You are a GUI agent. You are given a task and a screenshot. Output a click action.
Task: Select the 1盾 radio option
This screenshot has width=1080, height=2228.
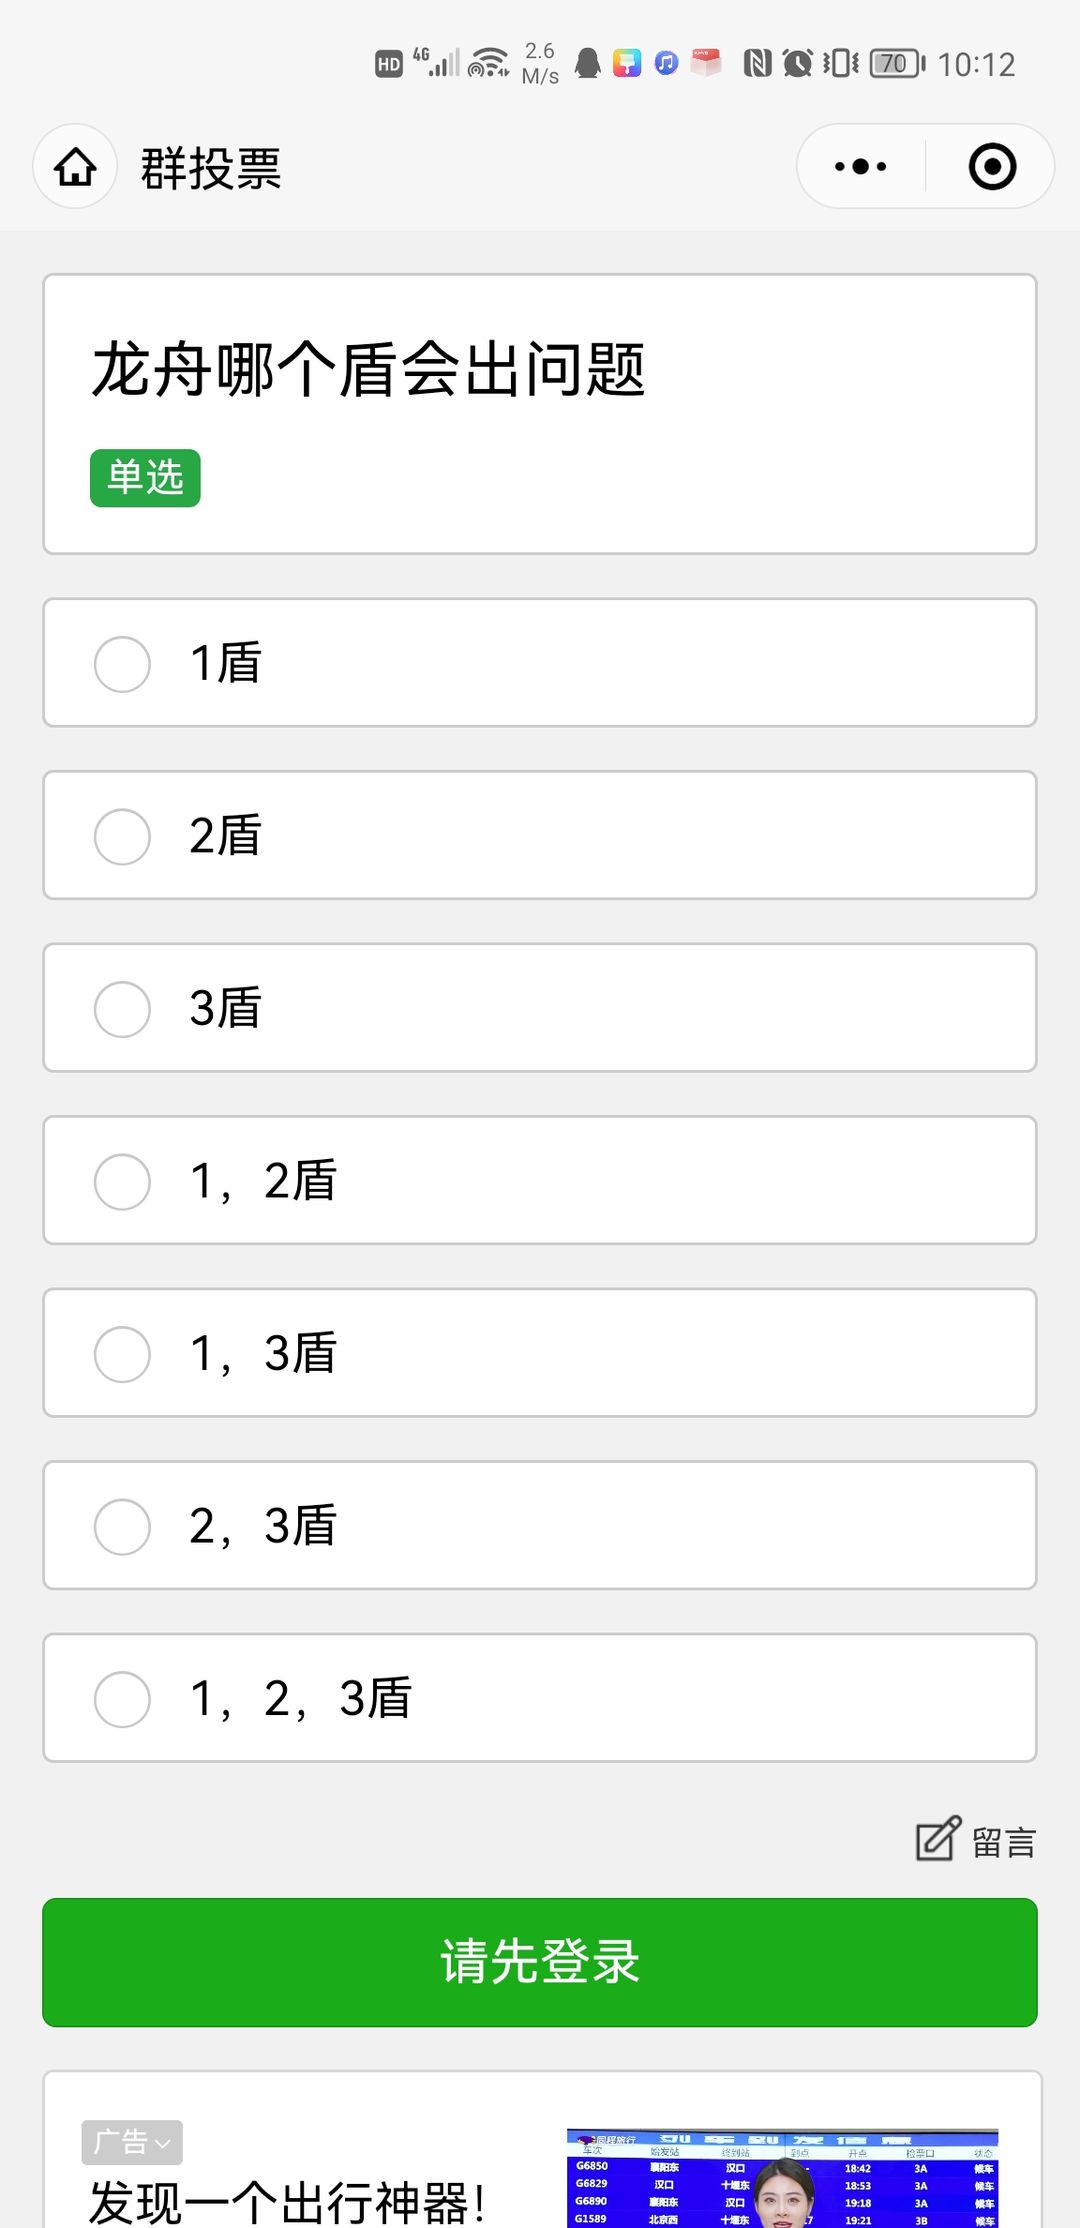[x=540, y=663]
